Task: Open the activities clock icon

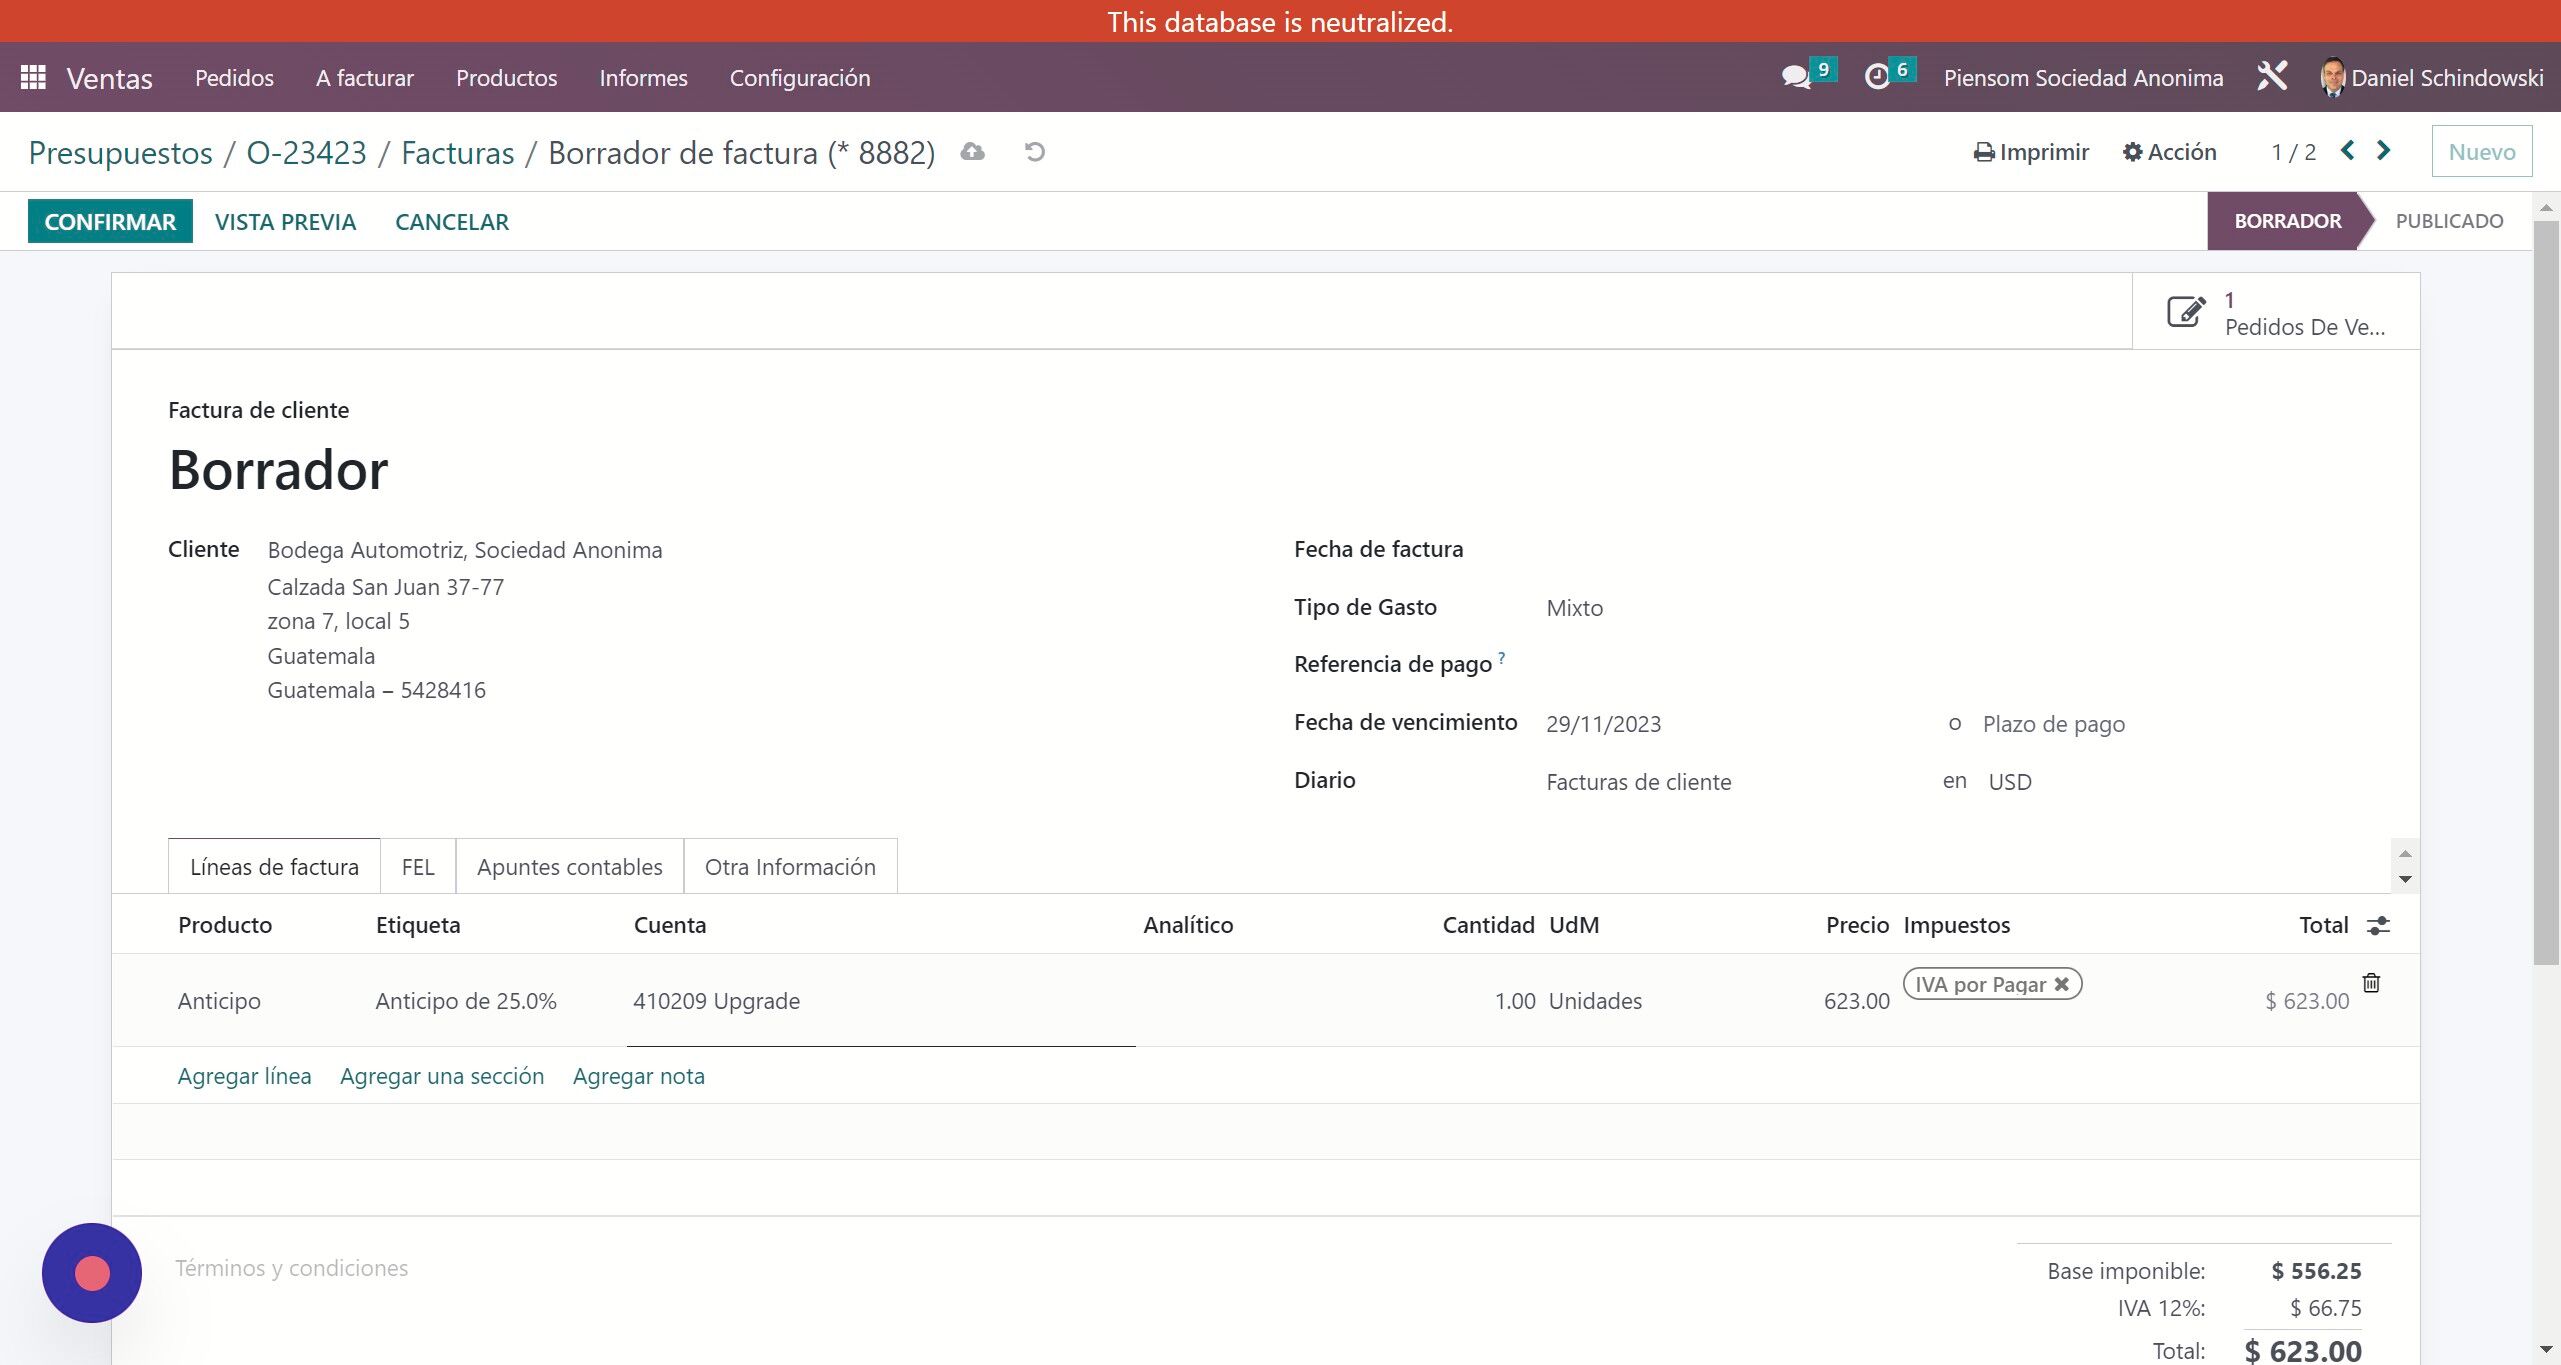Action: pyautogui.click(x=1877, y=77)
